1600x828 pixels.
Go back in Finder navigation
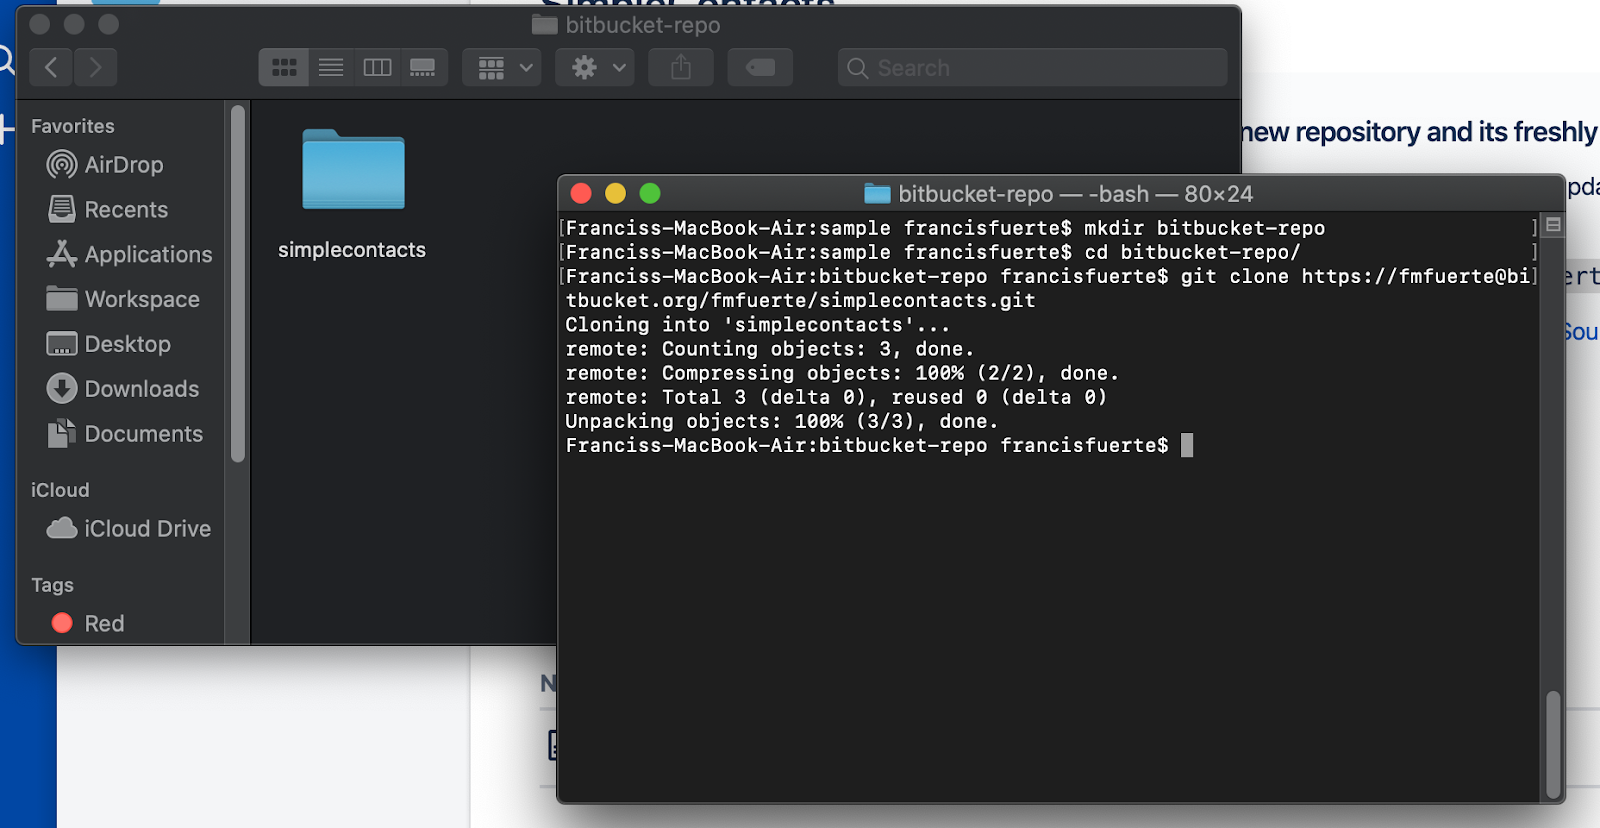point(51,67)
